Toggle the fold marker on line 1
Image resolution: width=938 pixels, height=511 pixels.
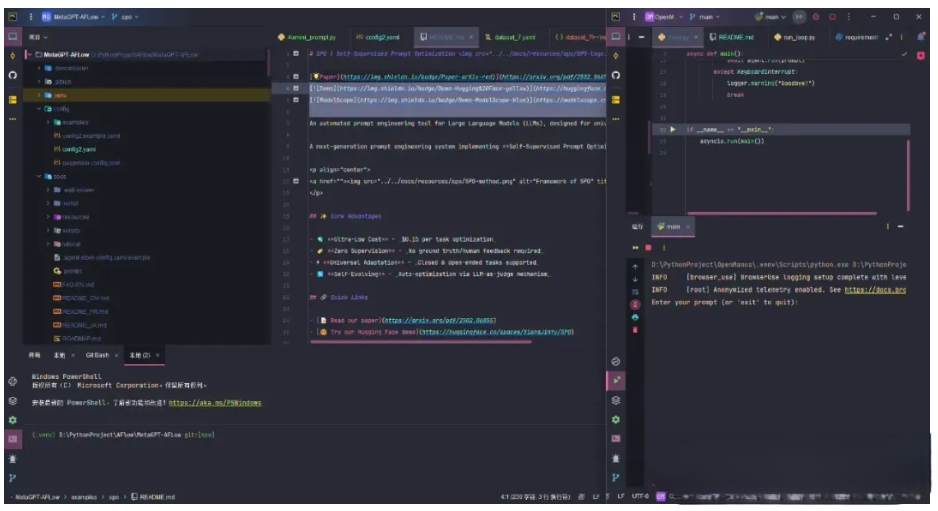[296, 53]
